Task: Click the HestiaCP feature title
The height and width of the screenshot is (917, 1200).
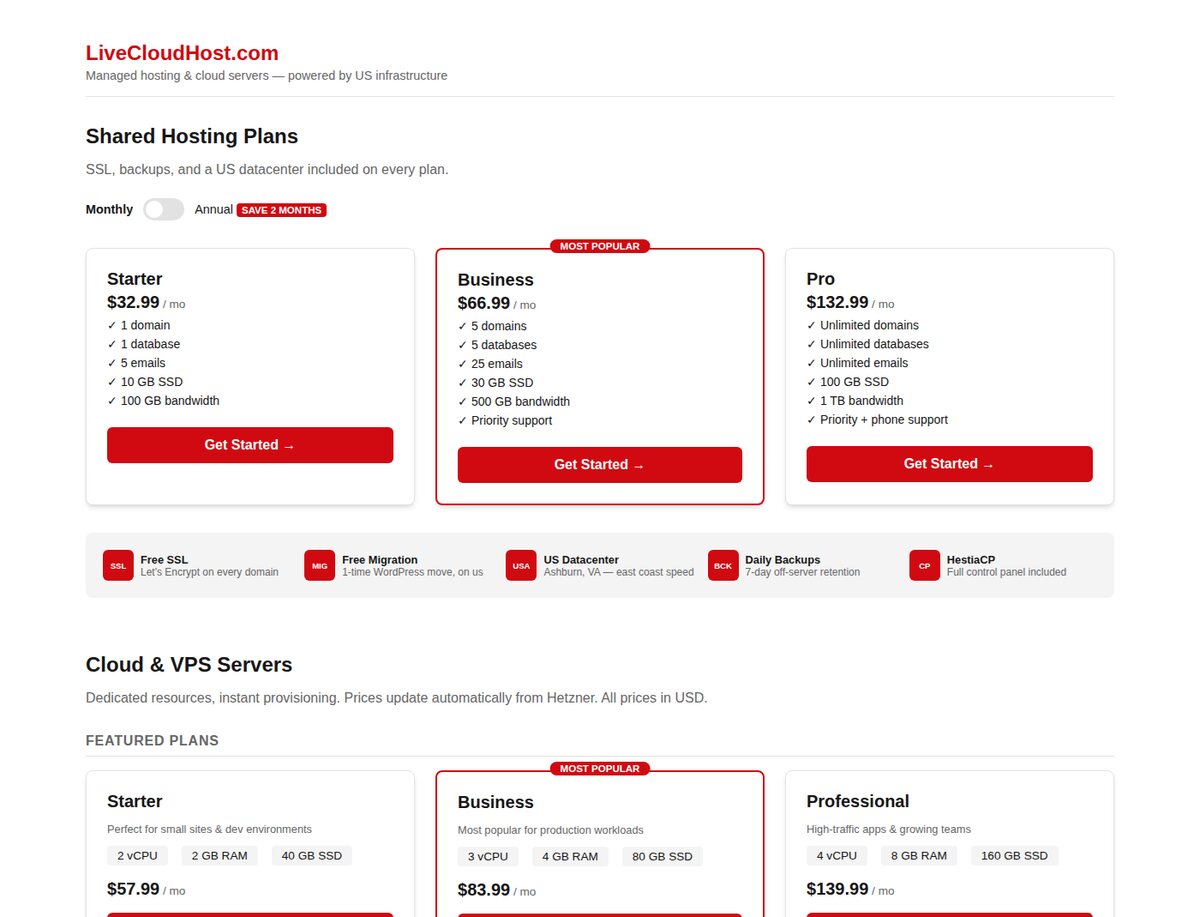Action: coord(971,560)
